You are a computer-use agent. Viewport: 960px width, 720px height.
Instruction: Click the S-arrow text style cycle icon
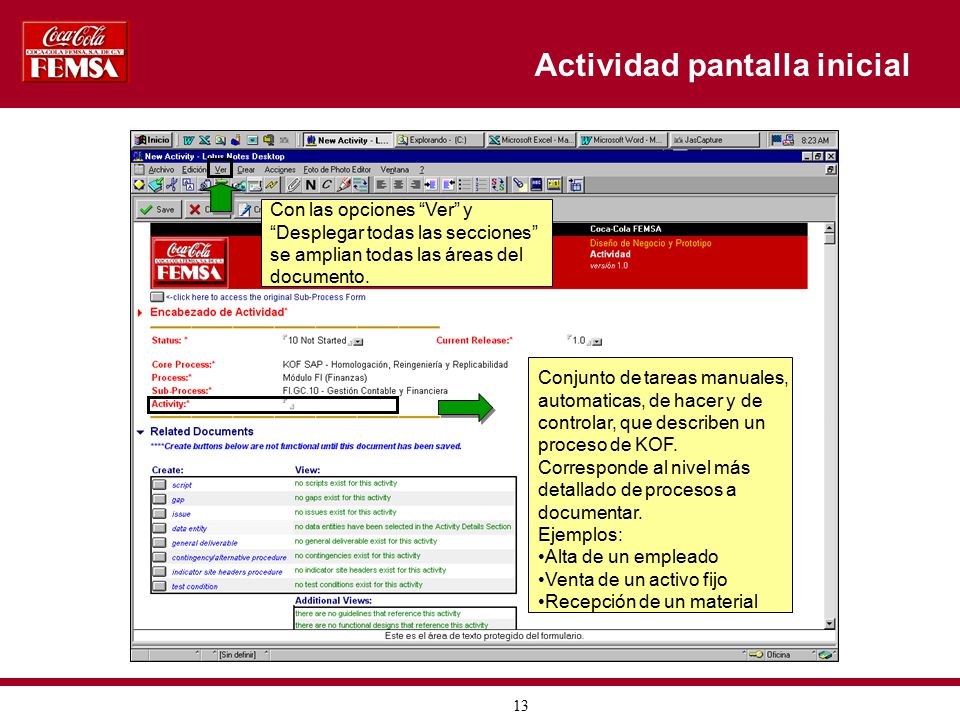[498, 185]
